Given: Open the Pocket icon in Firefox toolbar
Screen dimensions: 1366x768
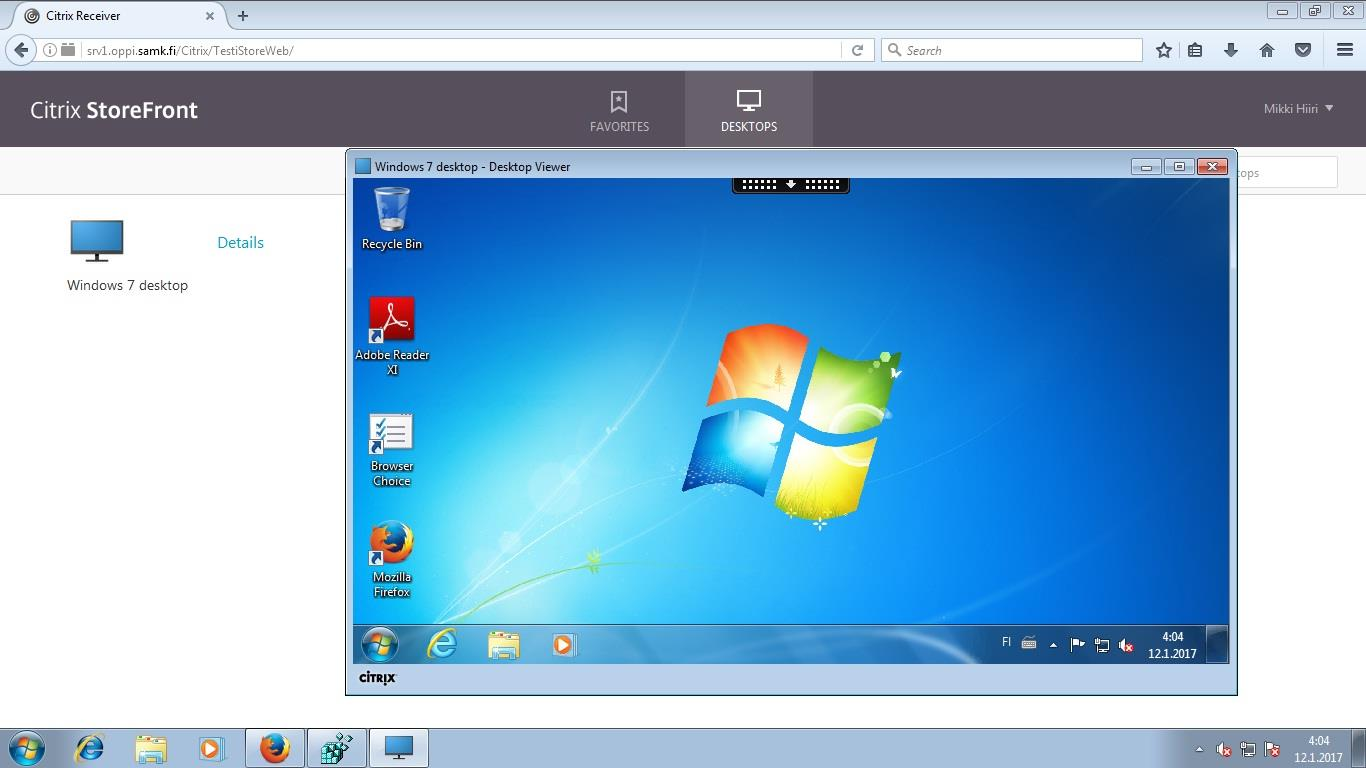Looking at the screenshot, I should 1303,50.
